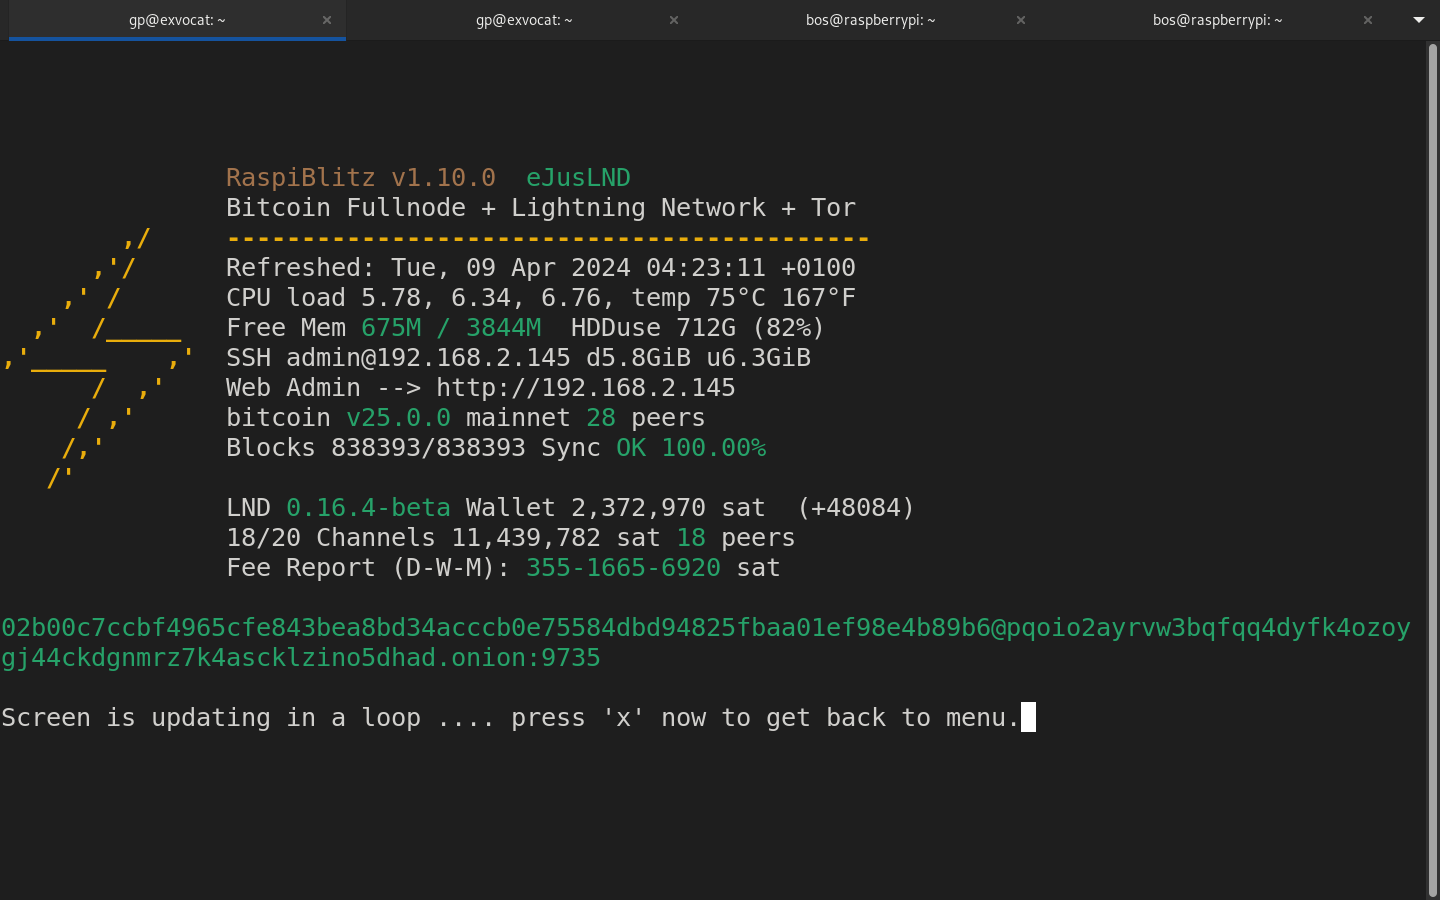1440x900 pixels.
Task: Switch to the second gp@exvocat tab
Action: (524, 20)
